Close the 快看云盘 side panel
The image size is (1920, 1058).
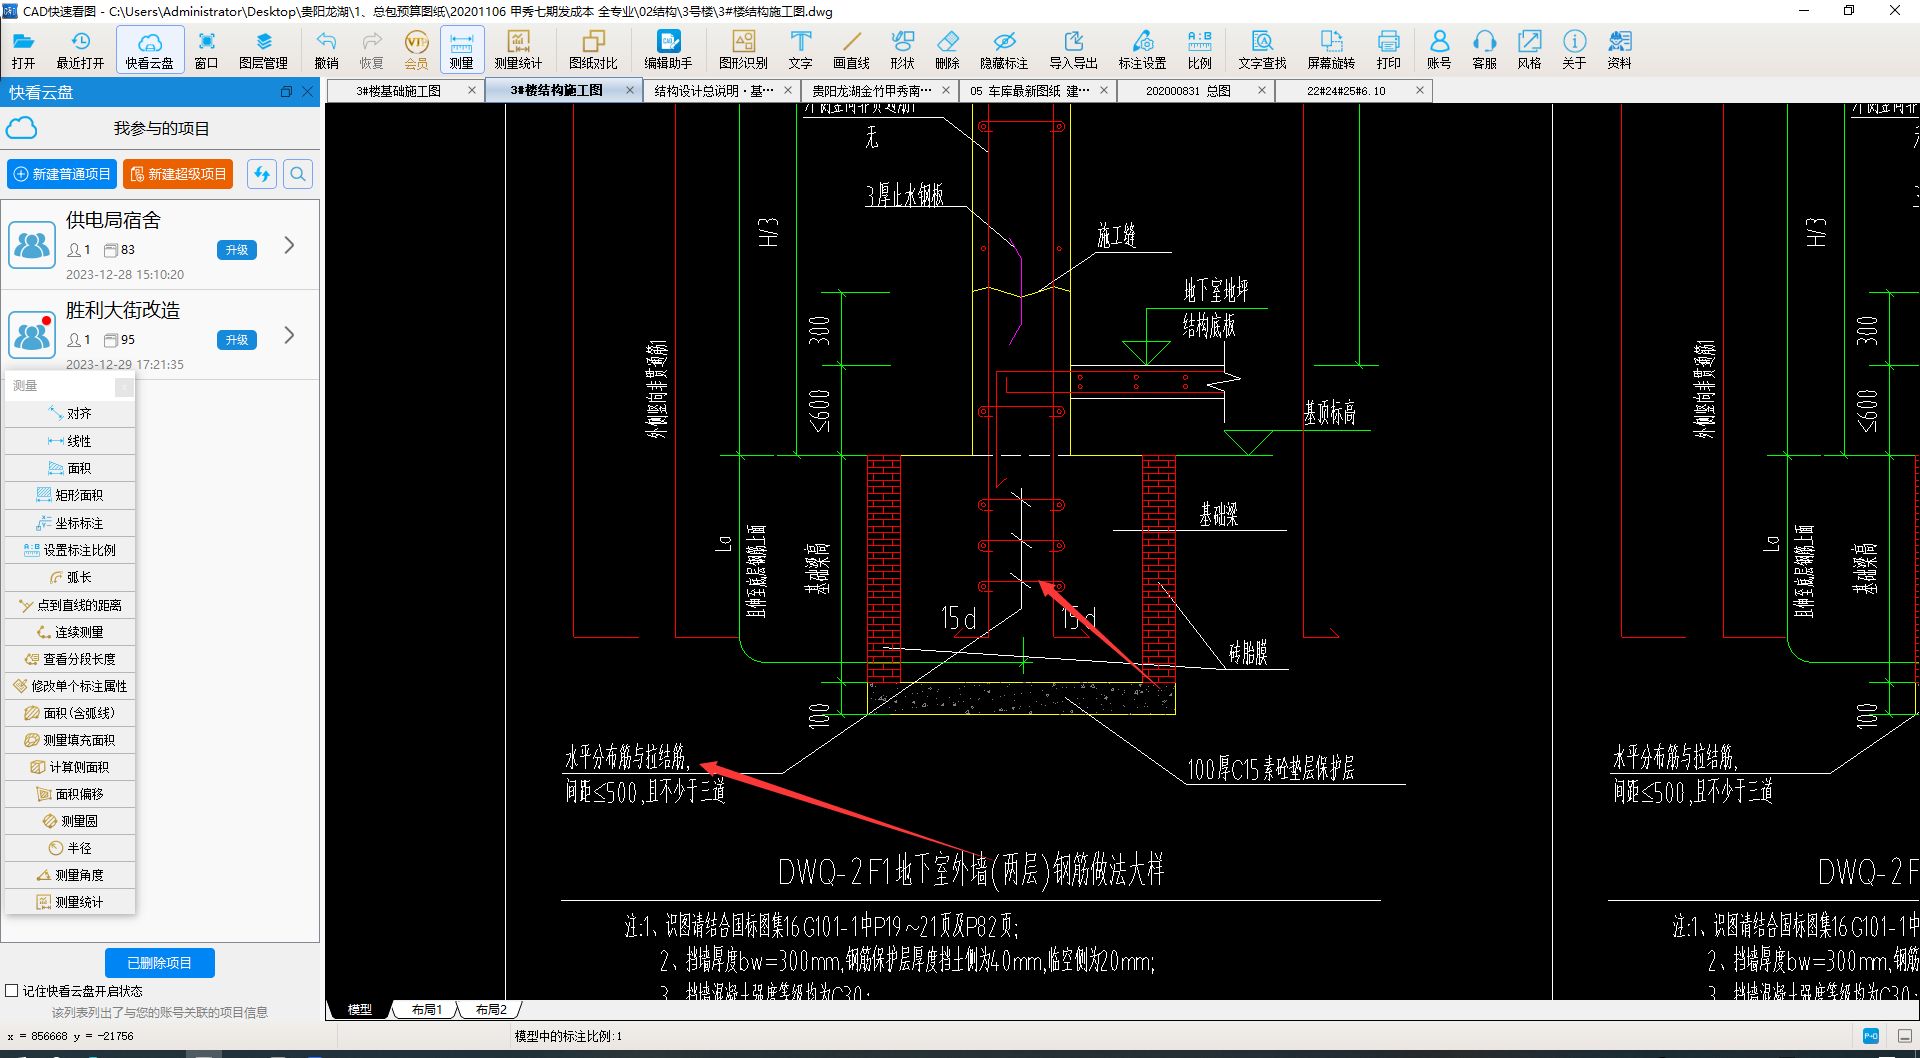pyautogui.click(x=308, y=92)
